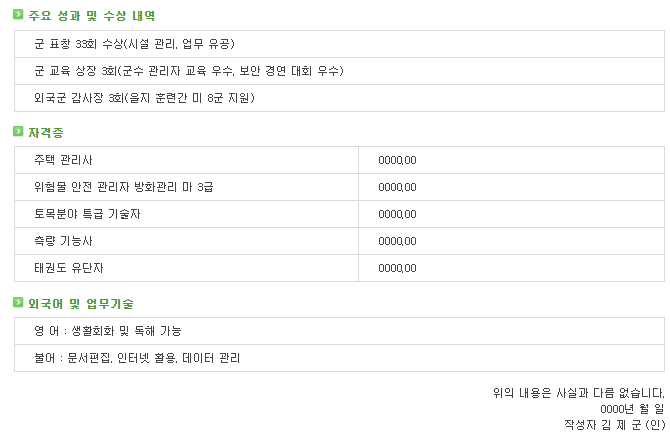Click the green arrow icon beside 주요 성과 및 수상 내역

[18, 15]
